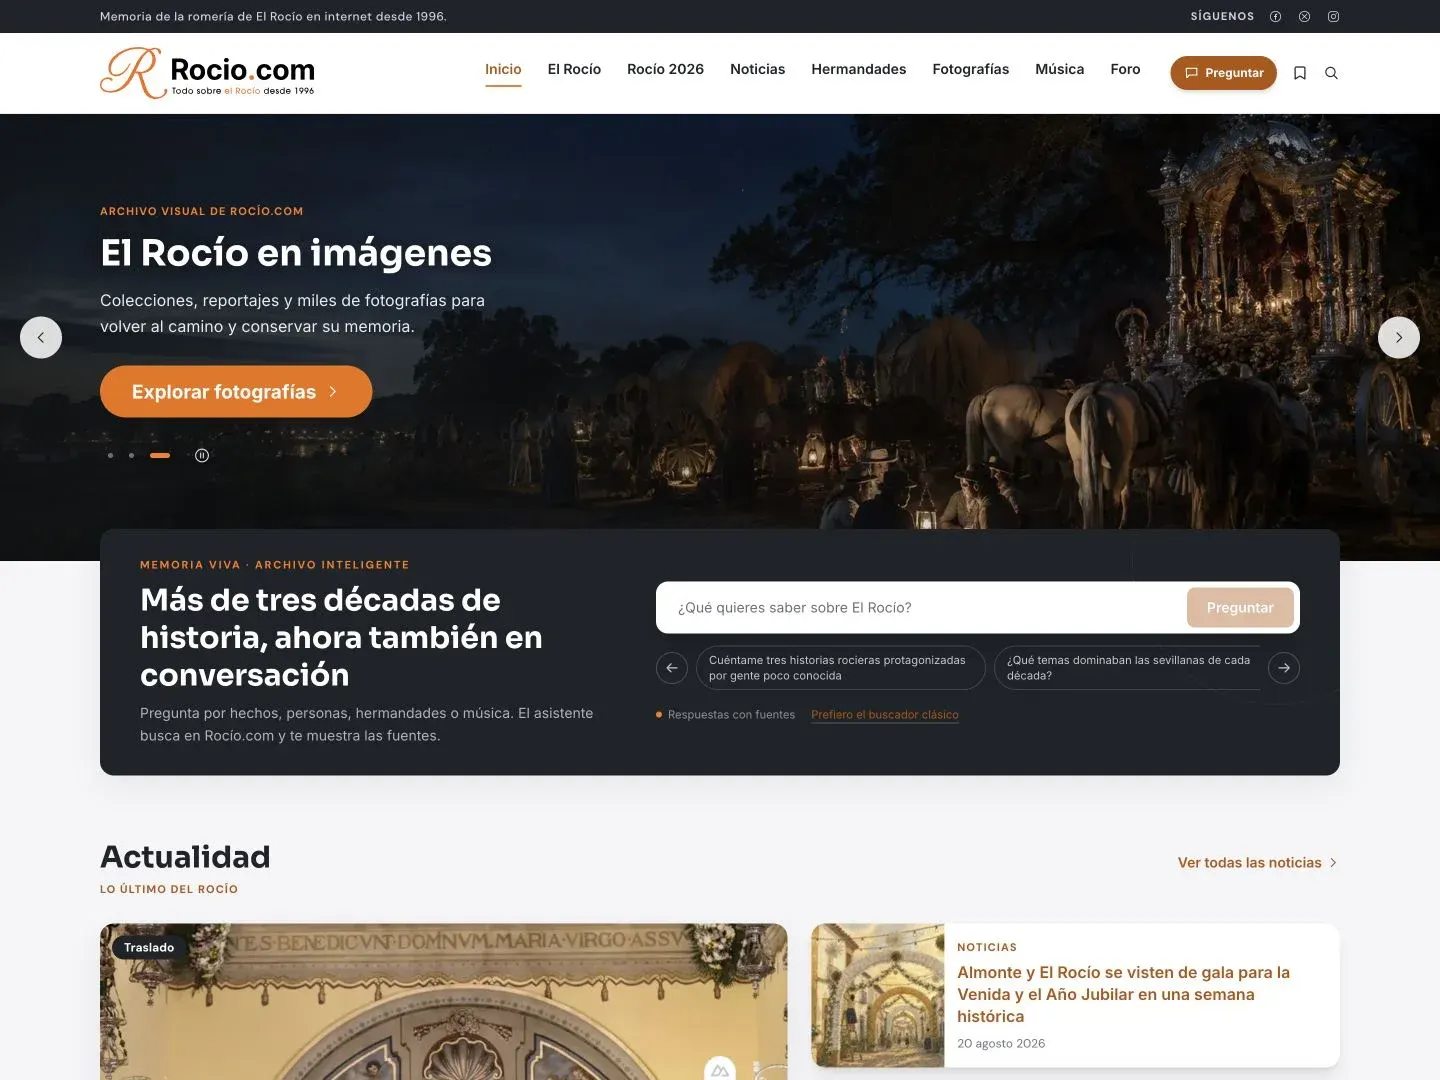The image size is (1440, 1080).
Task: Click the Preguntar button in header
Action: coord(1223,73)
